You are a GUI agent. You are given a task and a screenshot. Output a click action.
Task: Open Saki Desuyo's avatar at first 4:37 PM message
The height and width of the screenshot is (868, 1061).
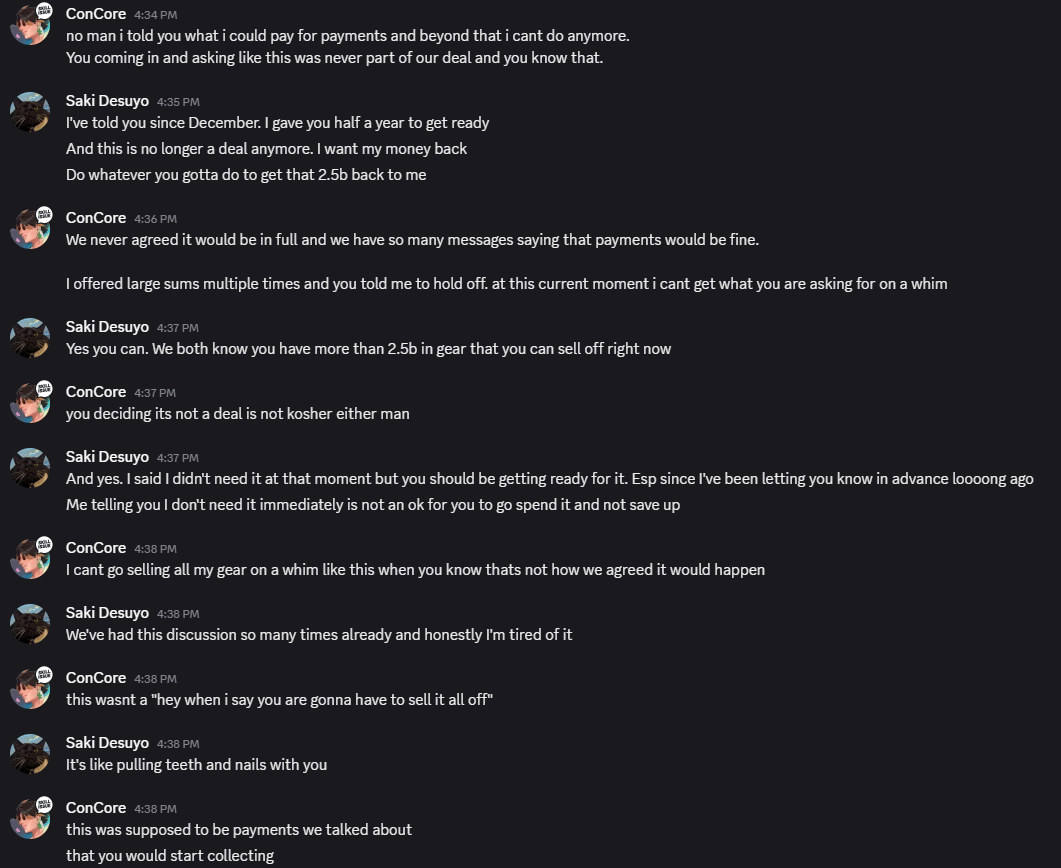(30, 338)
